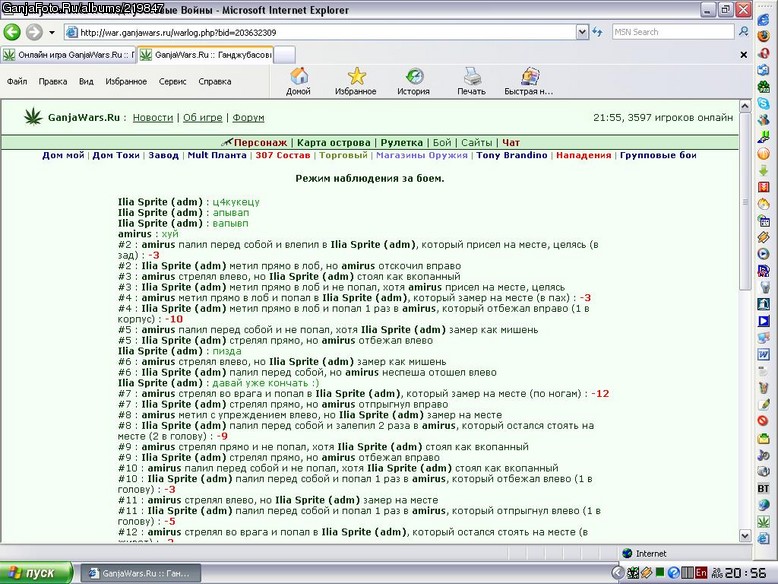The width and height of the screenshot is (778, 584).
Task: Click the search magnifier icon next to MSN Search
Action: [743, 32]
